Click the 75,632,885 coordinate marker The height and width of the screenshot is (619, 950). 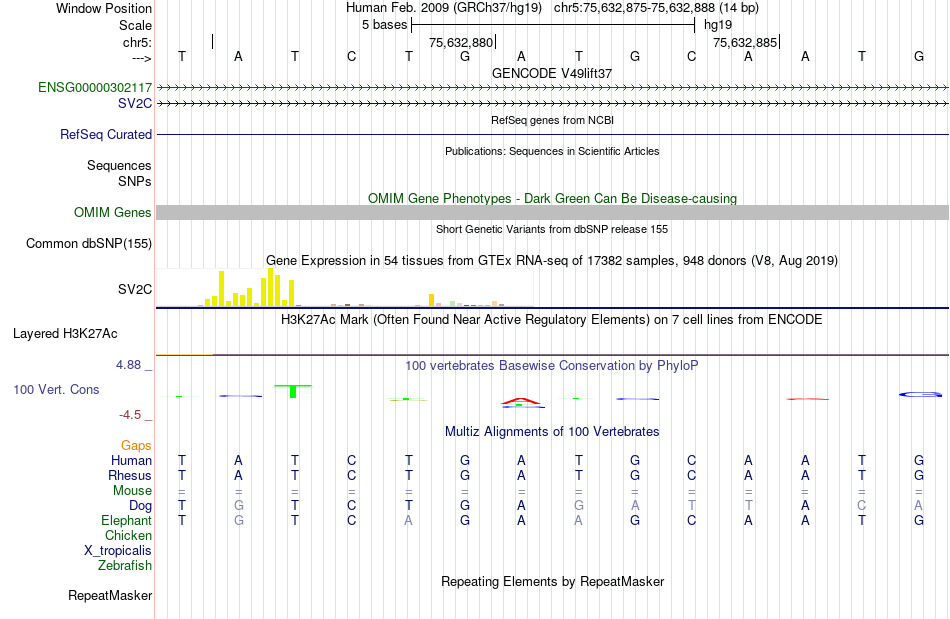click(x=745, y=42)
